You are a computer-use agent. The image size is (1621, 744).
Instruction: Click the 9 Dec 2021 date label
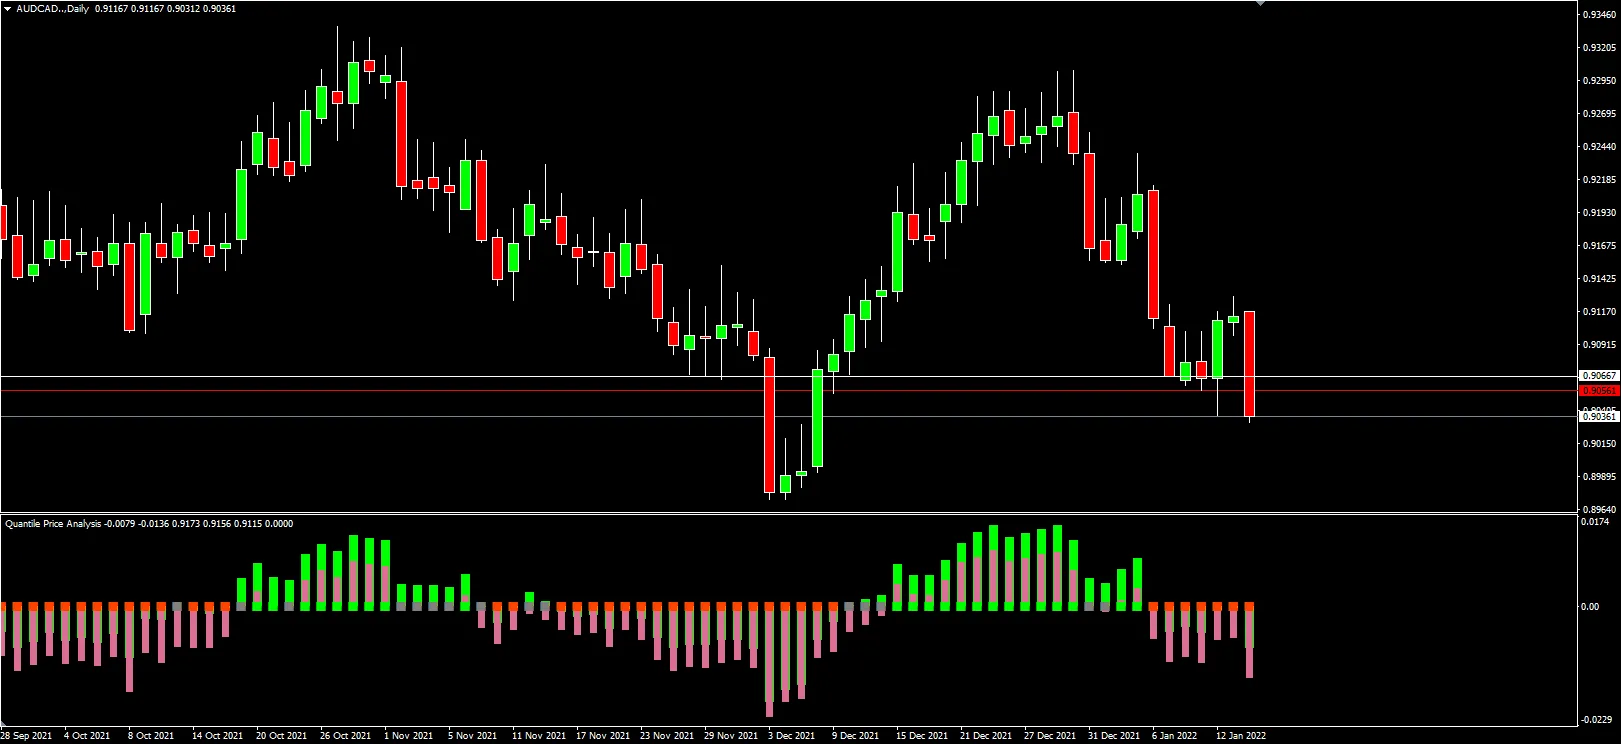tap(856, 736)
